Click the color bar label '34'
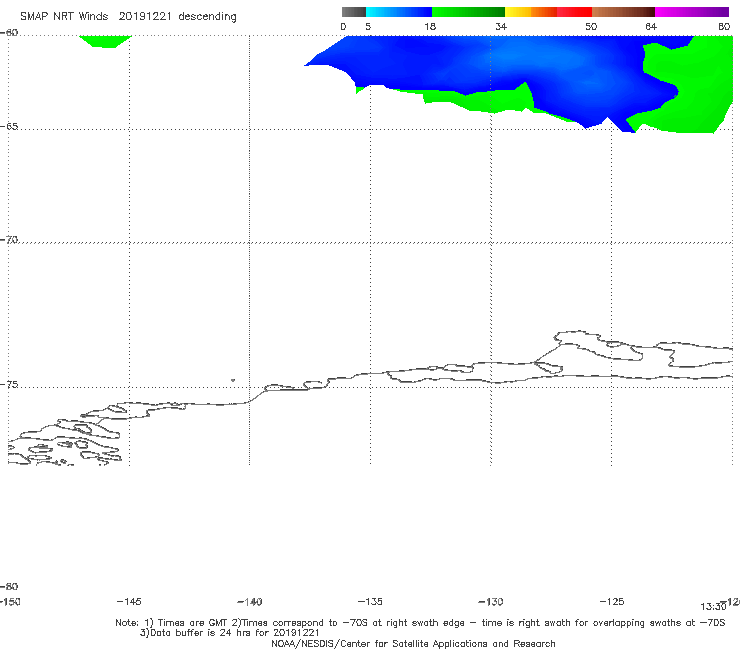 point(501,27)
